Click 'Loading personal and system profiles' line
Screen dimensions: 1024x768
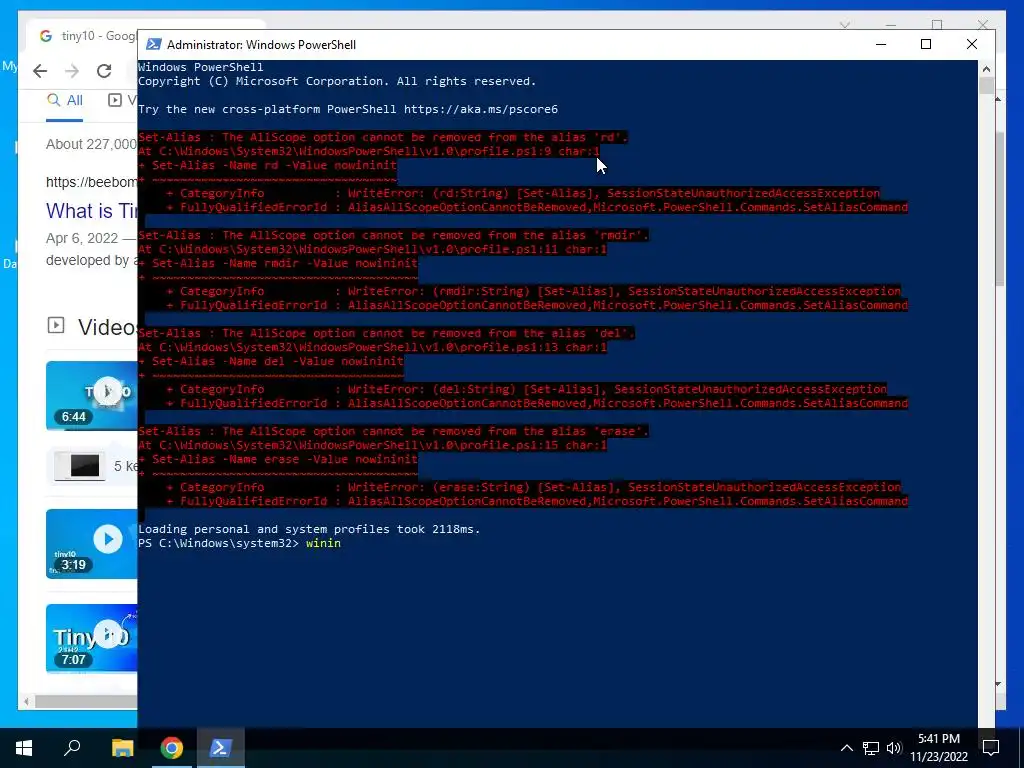click(309, 529)
